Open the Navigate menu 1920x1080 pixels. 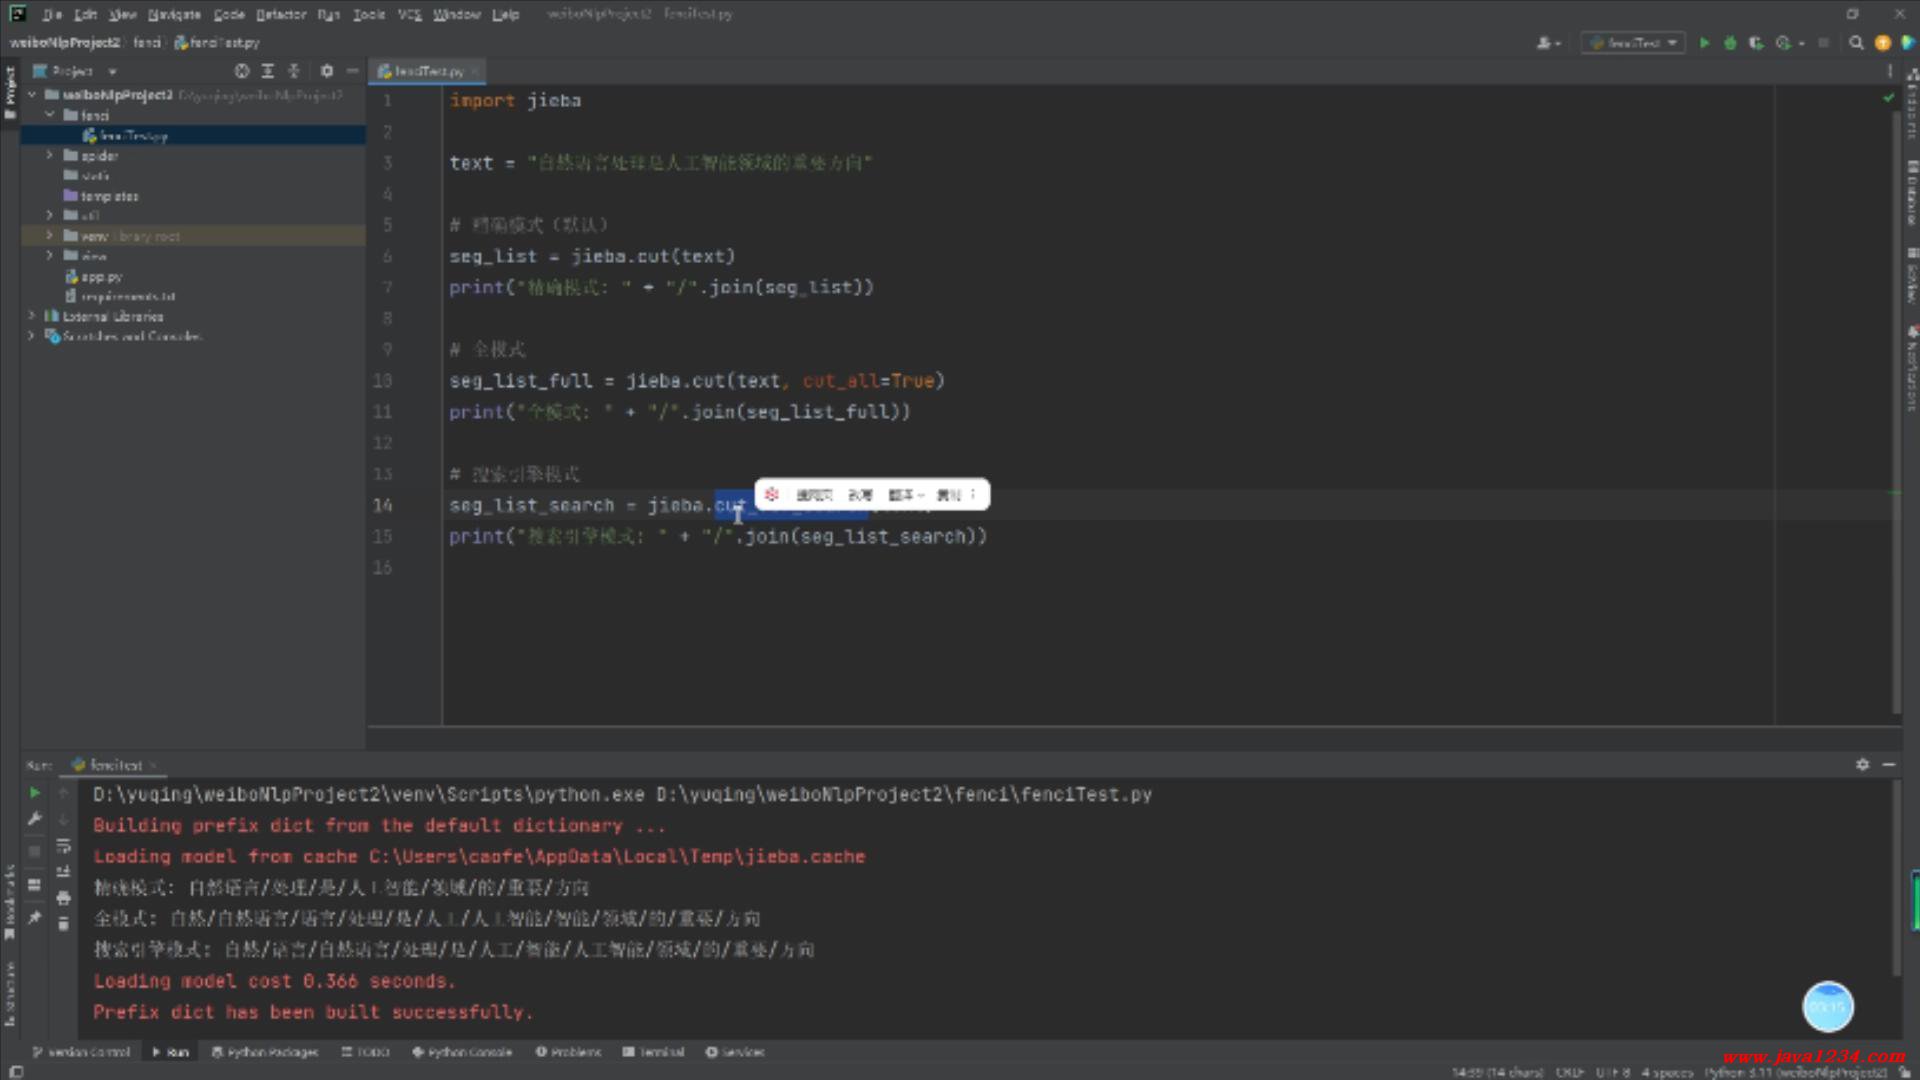click(174, 14)
